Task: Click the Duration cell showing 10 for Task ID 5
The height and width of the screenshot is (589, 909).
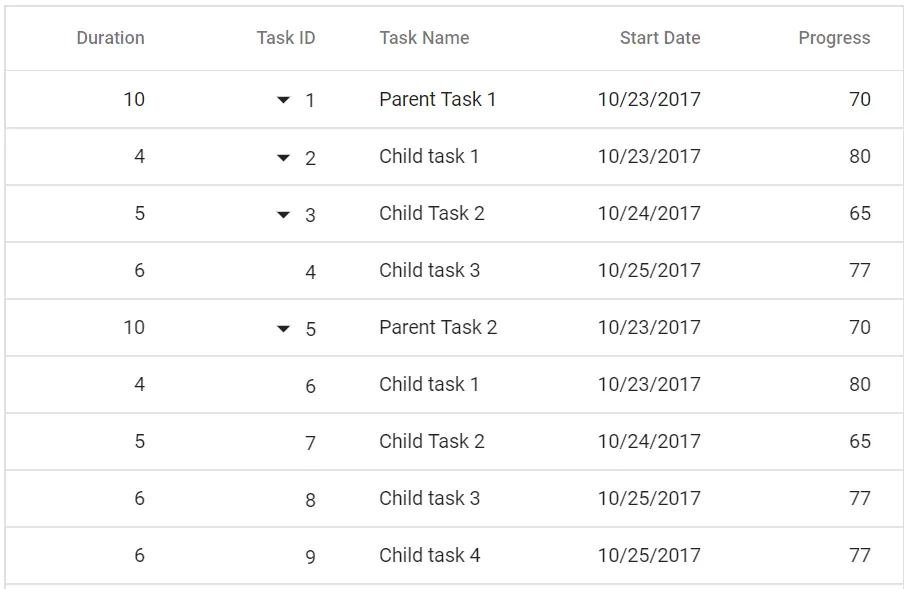Action: pyautogui.click(x=135, y=327)
